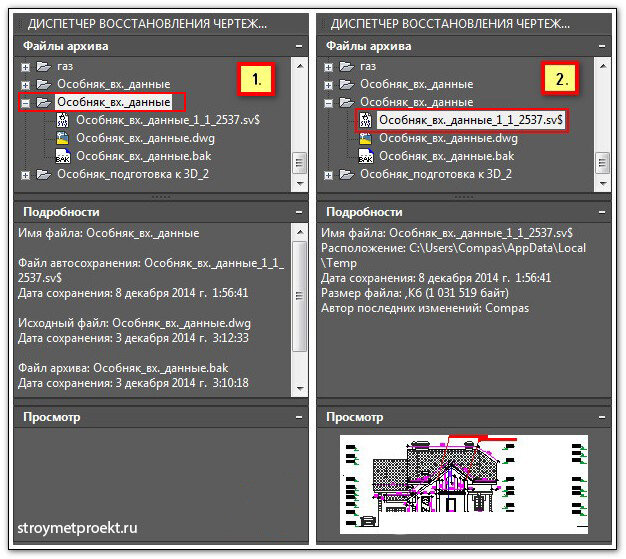Image resolution: width=626 pixels, height=559 pixels.
Task: Select Особняк_вх._данные.bak in right panel tree
Action: 446,156
